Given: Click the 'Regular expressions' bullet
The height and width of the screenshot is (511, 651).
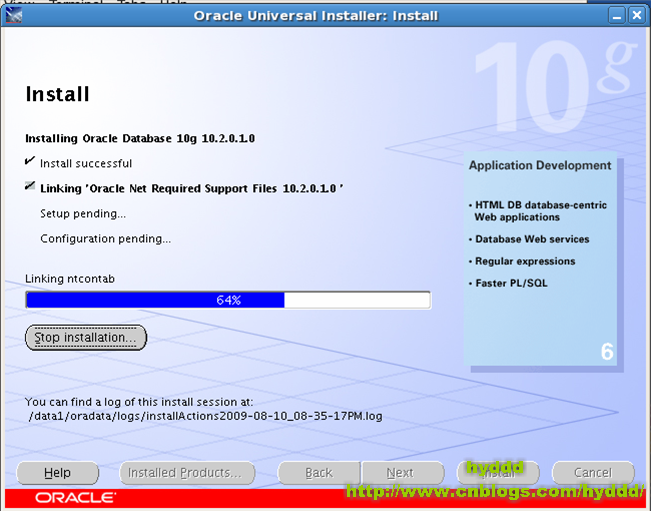Looking at the screenshot, I should tap(522, 261).
